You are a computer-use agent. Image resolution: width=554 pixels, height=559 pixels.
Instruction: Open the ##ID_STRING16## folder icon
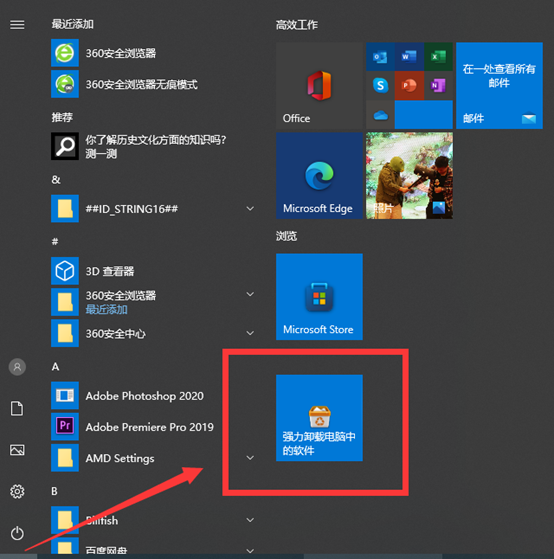[65, 209]
